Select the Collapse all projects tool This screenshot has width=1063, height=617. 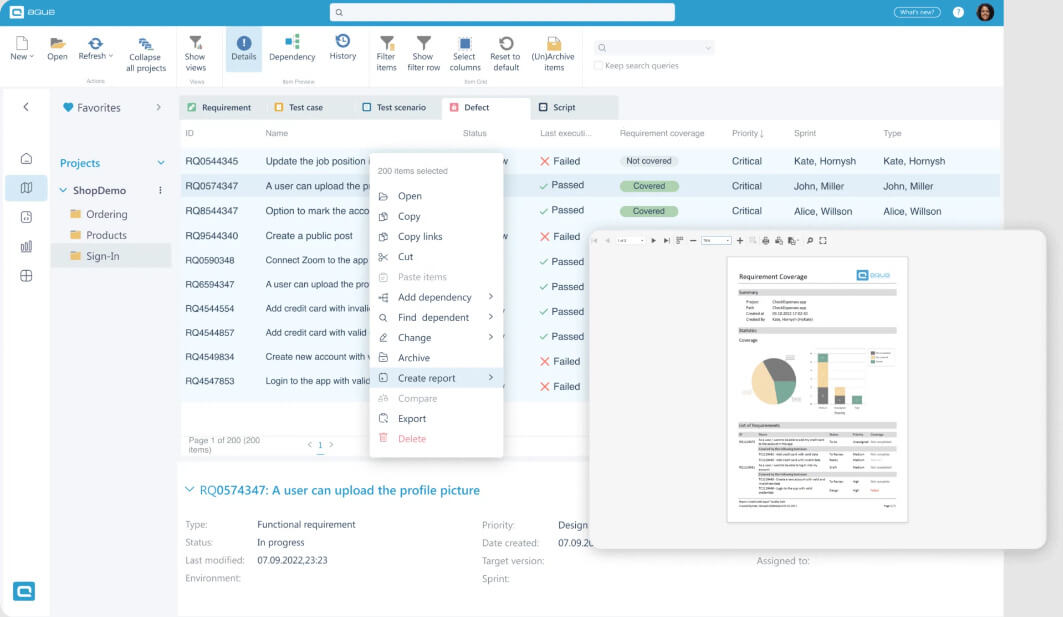click(x=146, y=52)
